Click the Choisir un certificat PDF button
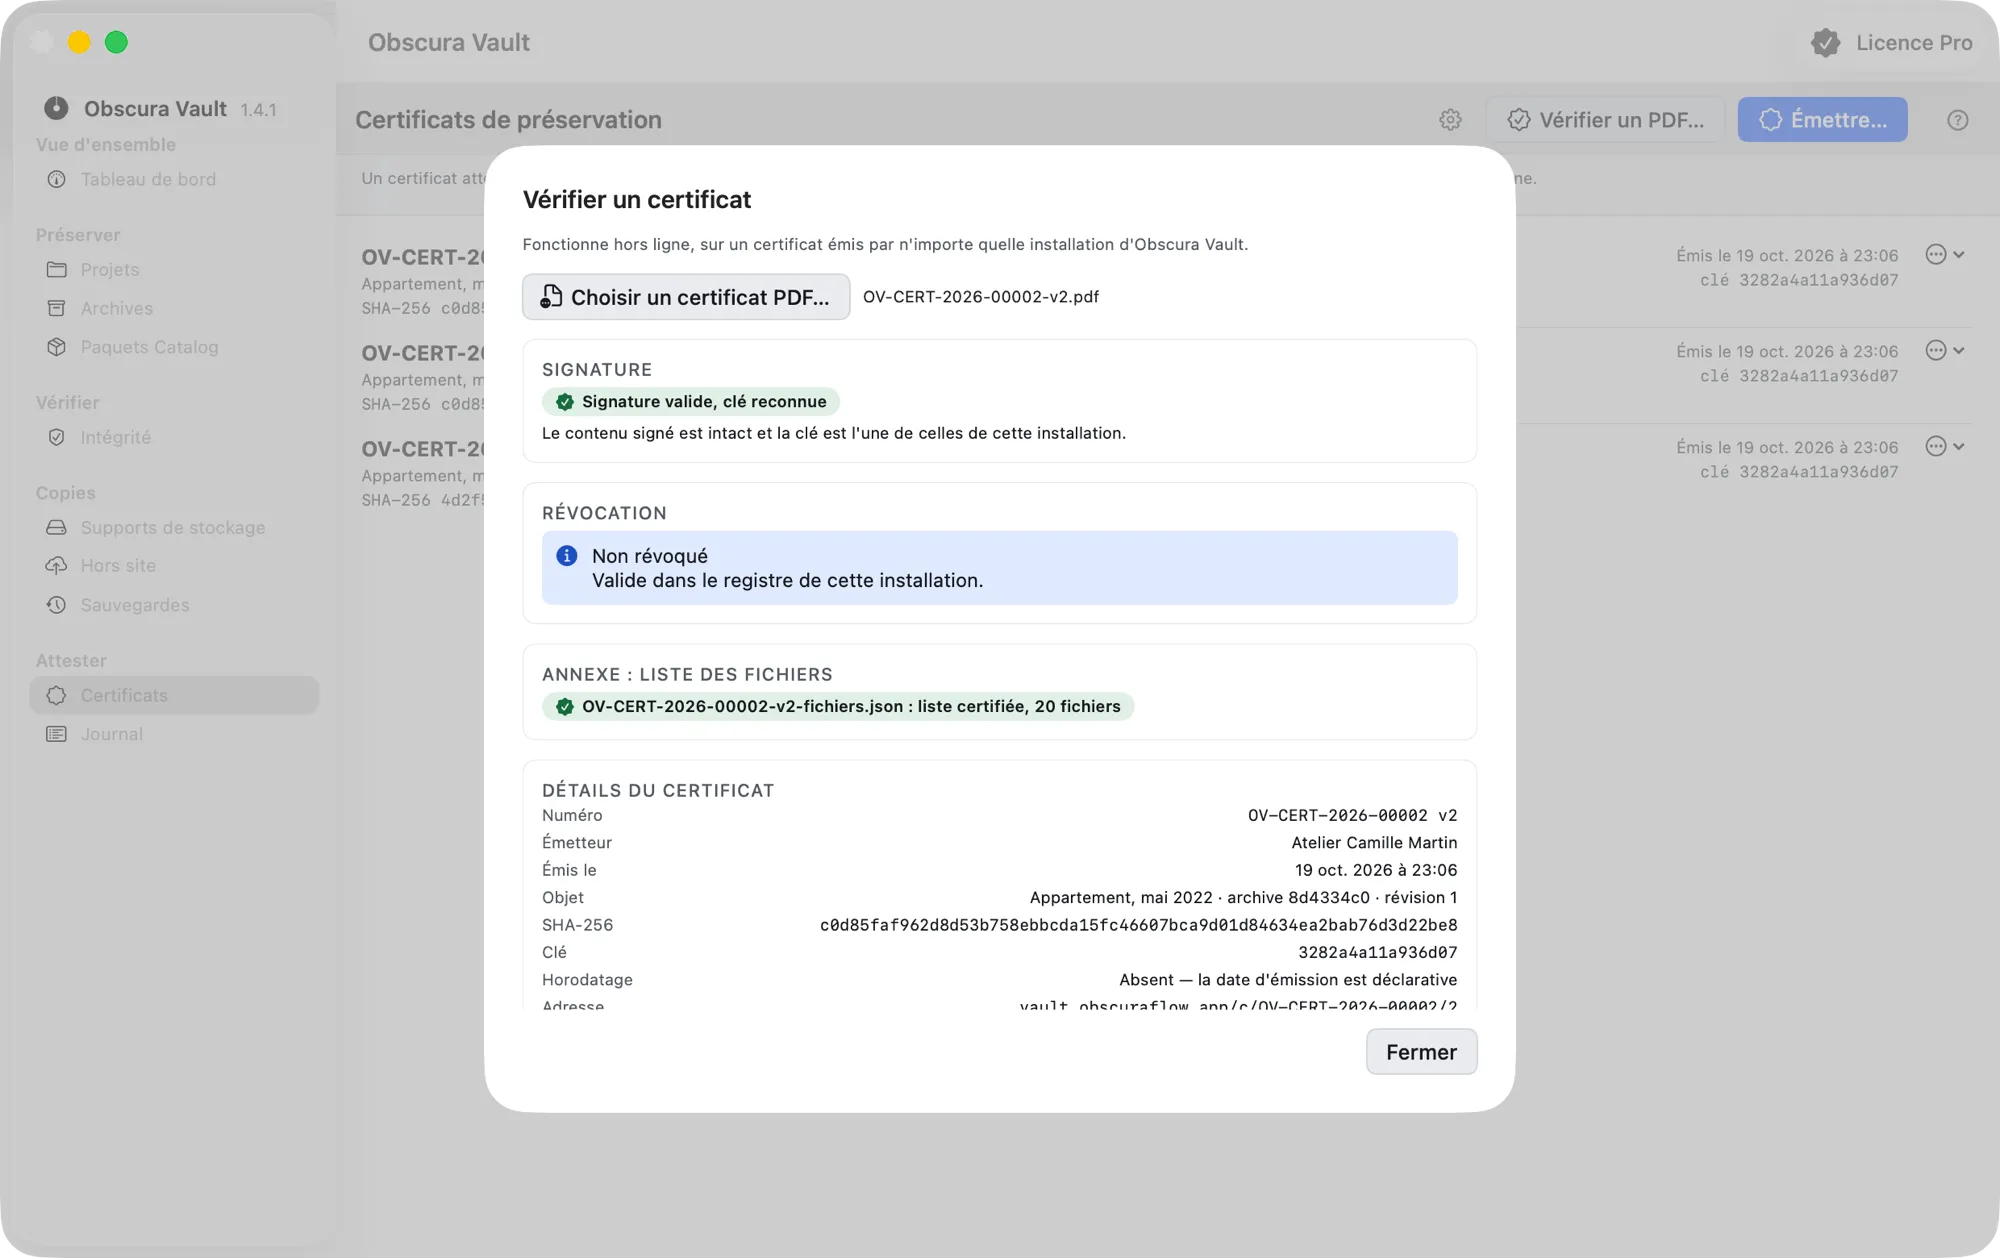 [686, 297]
